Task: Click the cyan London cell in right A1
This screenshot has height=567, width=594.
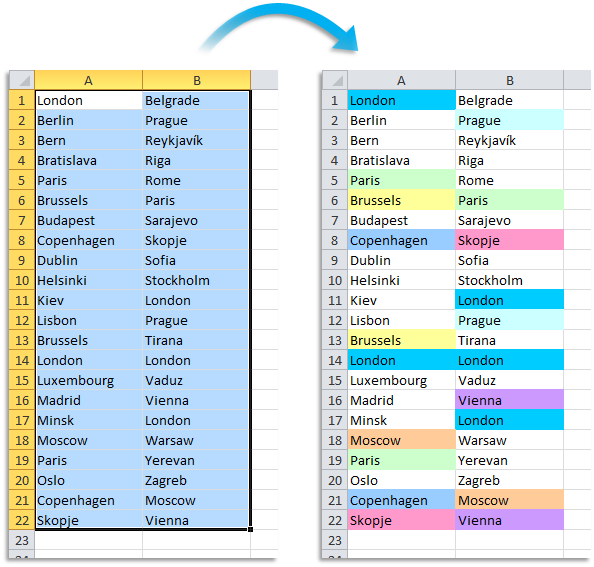Action: click(402, 100)
